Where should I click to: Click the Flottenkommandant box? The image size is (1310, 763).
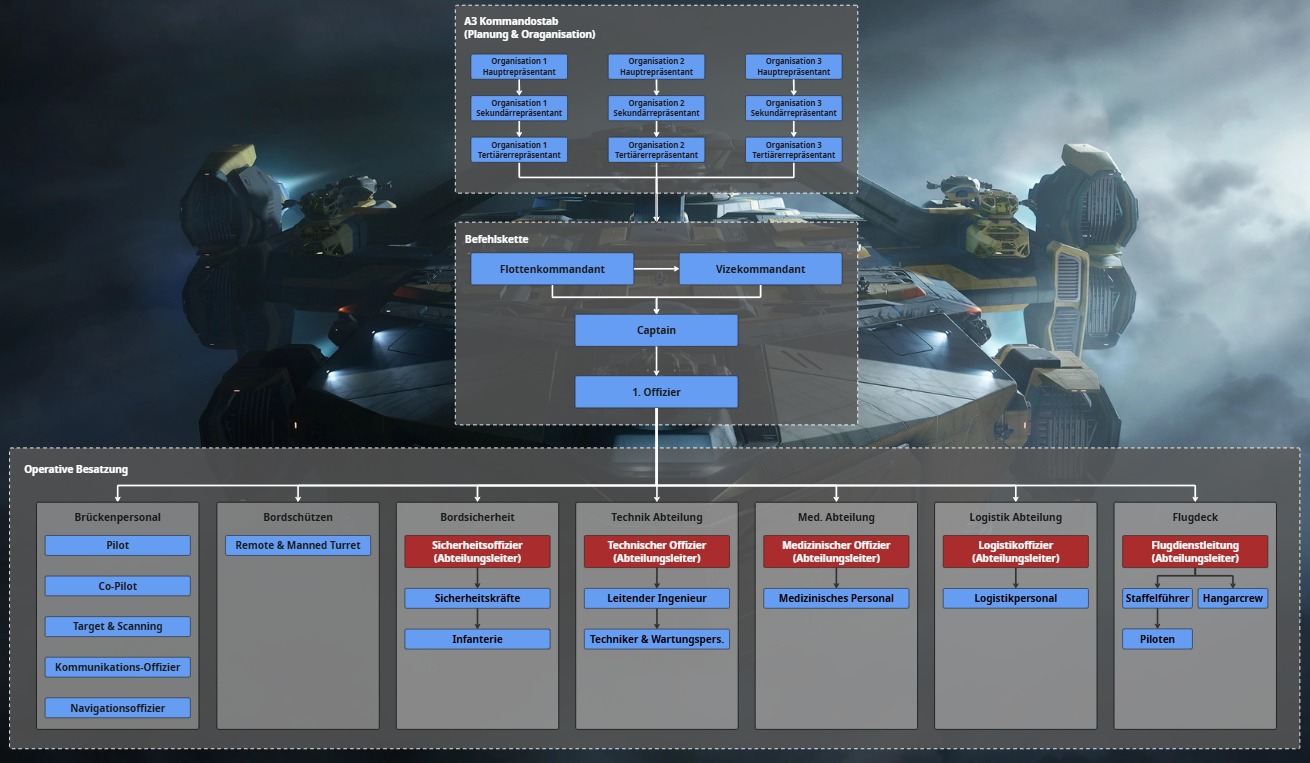[x=552, y=269]
